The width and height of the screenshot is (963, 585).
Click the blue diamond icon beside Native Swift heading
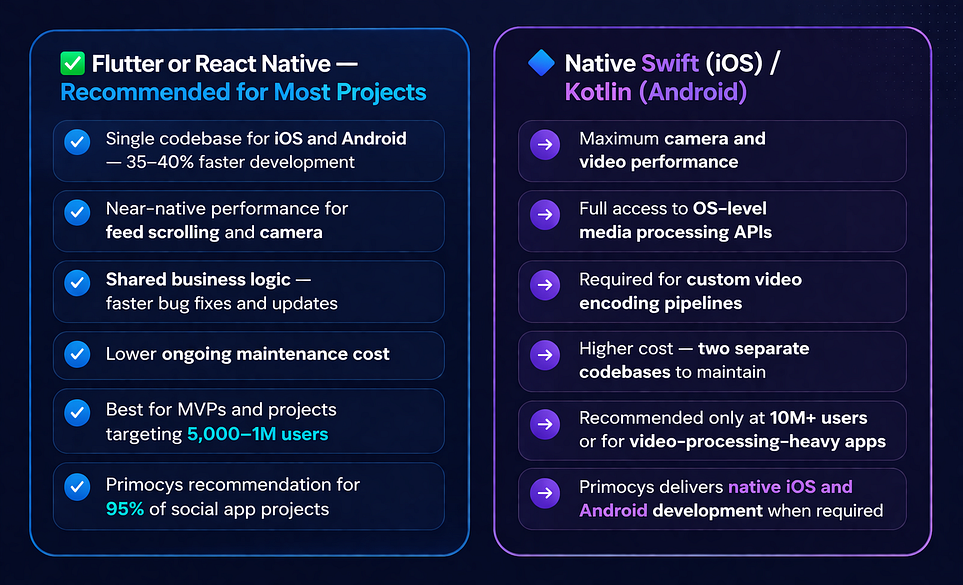tap(541, 63)
